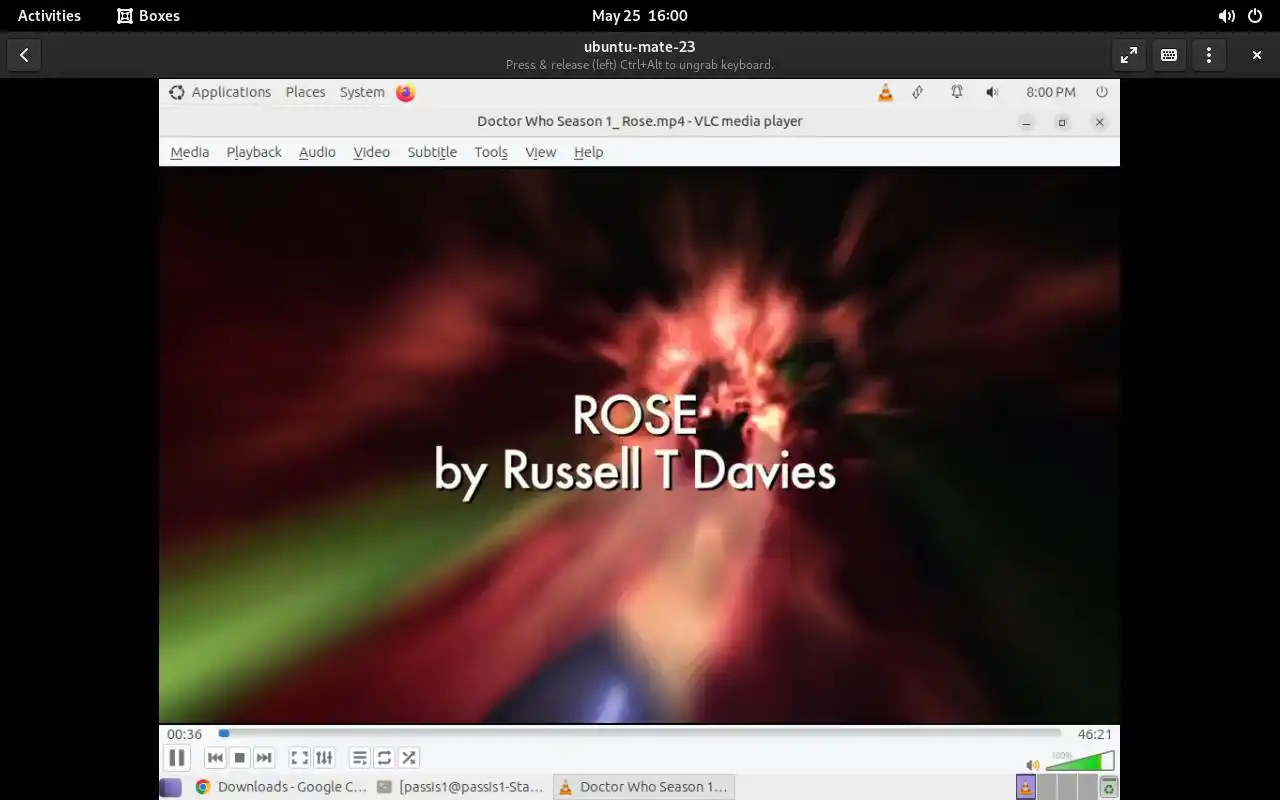Open GNOME system volume indicator
The width and height of the screenshot is (1280, 800).
pos(1226,15)
